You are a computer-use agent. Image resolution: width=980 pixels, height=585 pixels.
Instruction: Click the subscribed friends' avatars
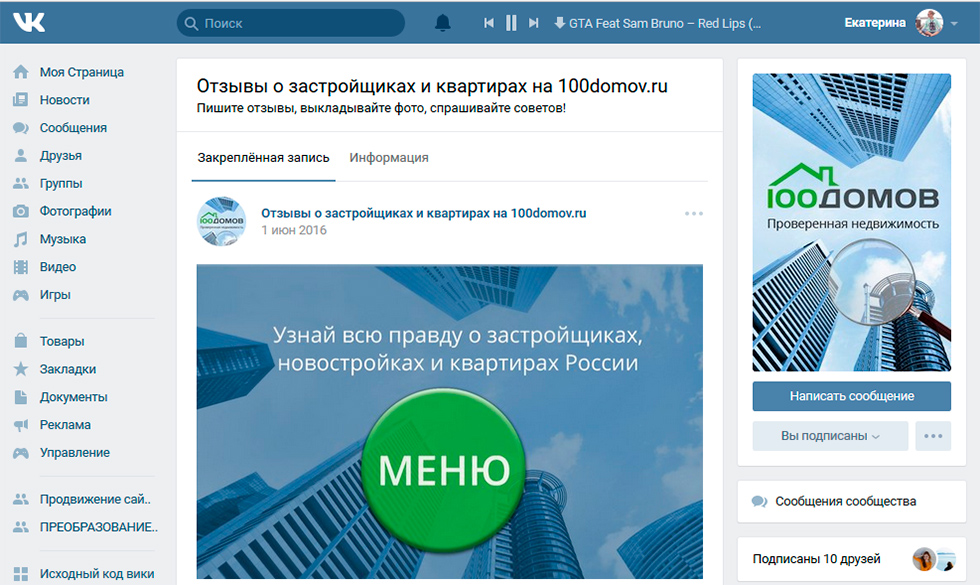click(x=934, y=559)
